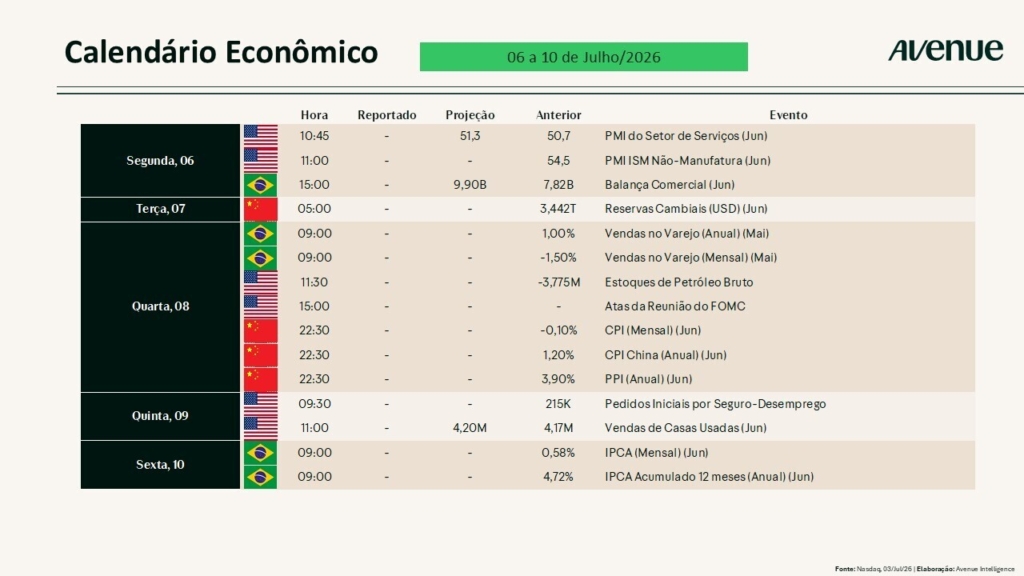Select the Terça, 07 day cell
The image size is (1024, 576).
click(161, 209)
